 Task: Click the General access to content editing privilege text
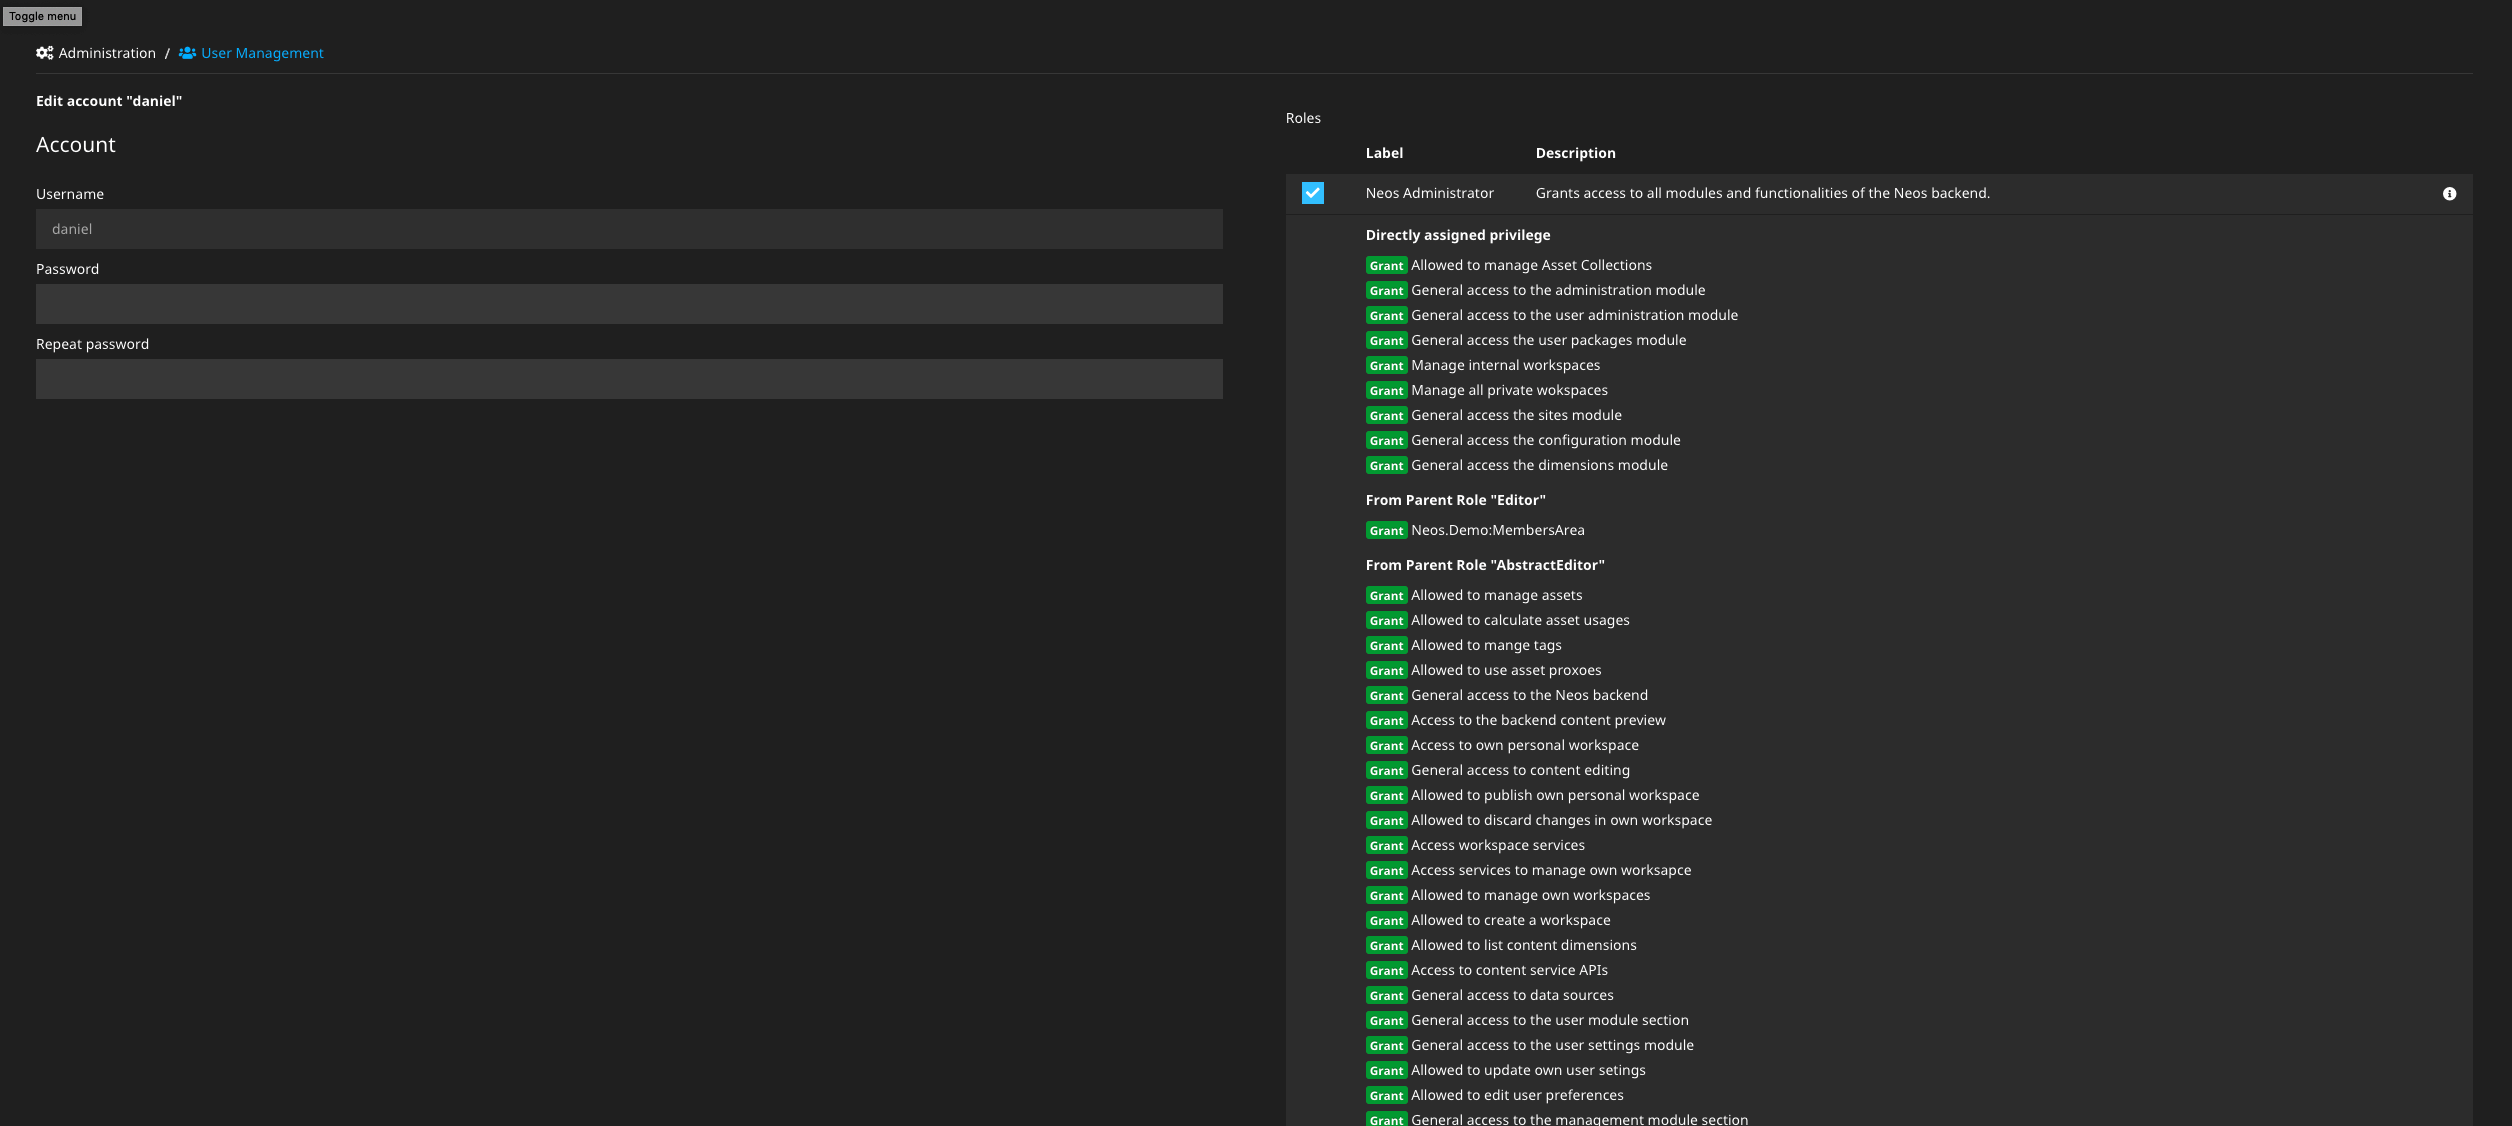tap(1519, 770)
